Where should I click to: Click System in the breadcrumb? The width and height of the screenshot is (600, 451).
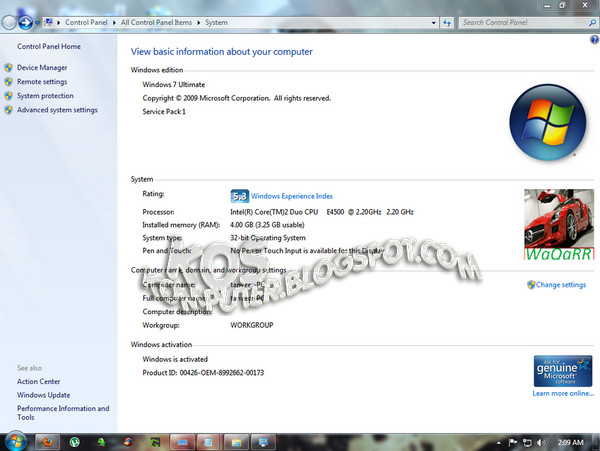coord(216,23)
